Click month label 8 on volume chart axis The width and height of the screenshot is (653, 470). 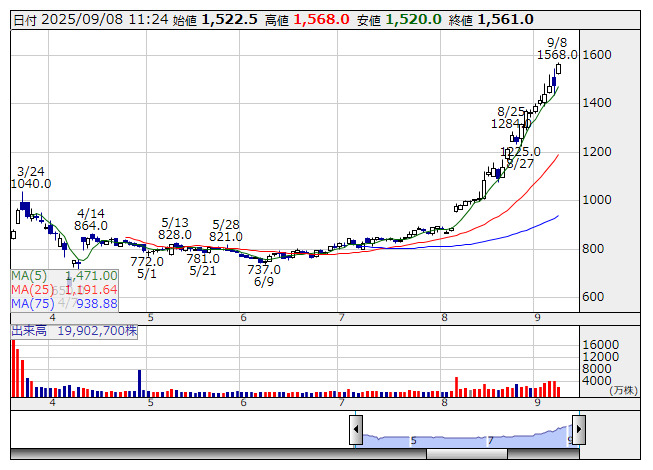click(x=444, y=403)
